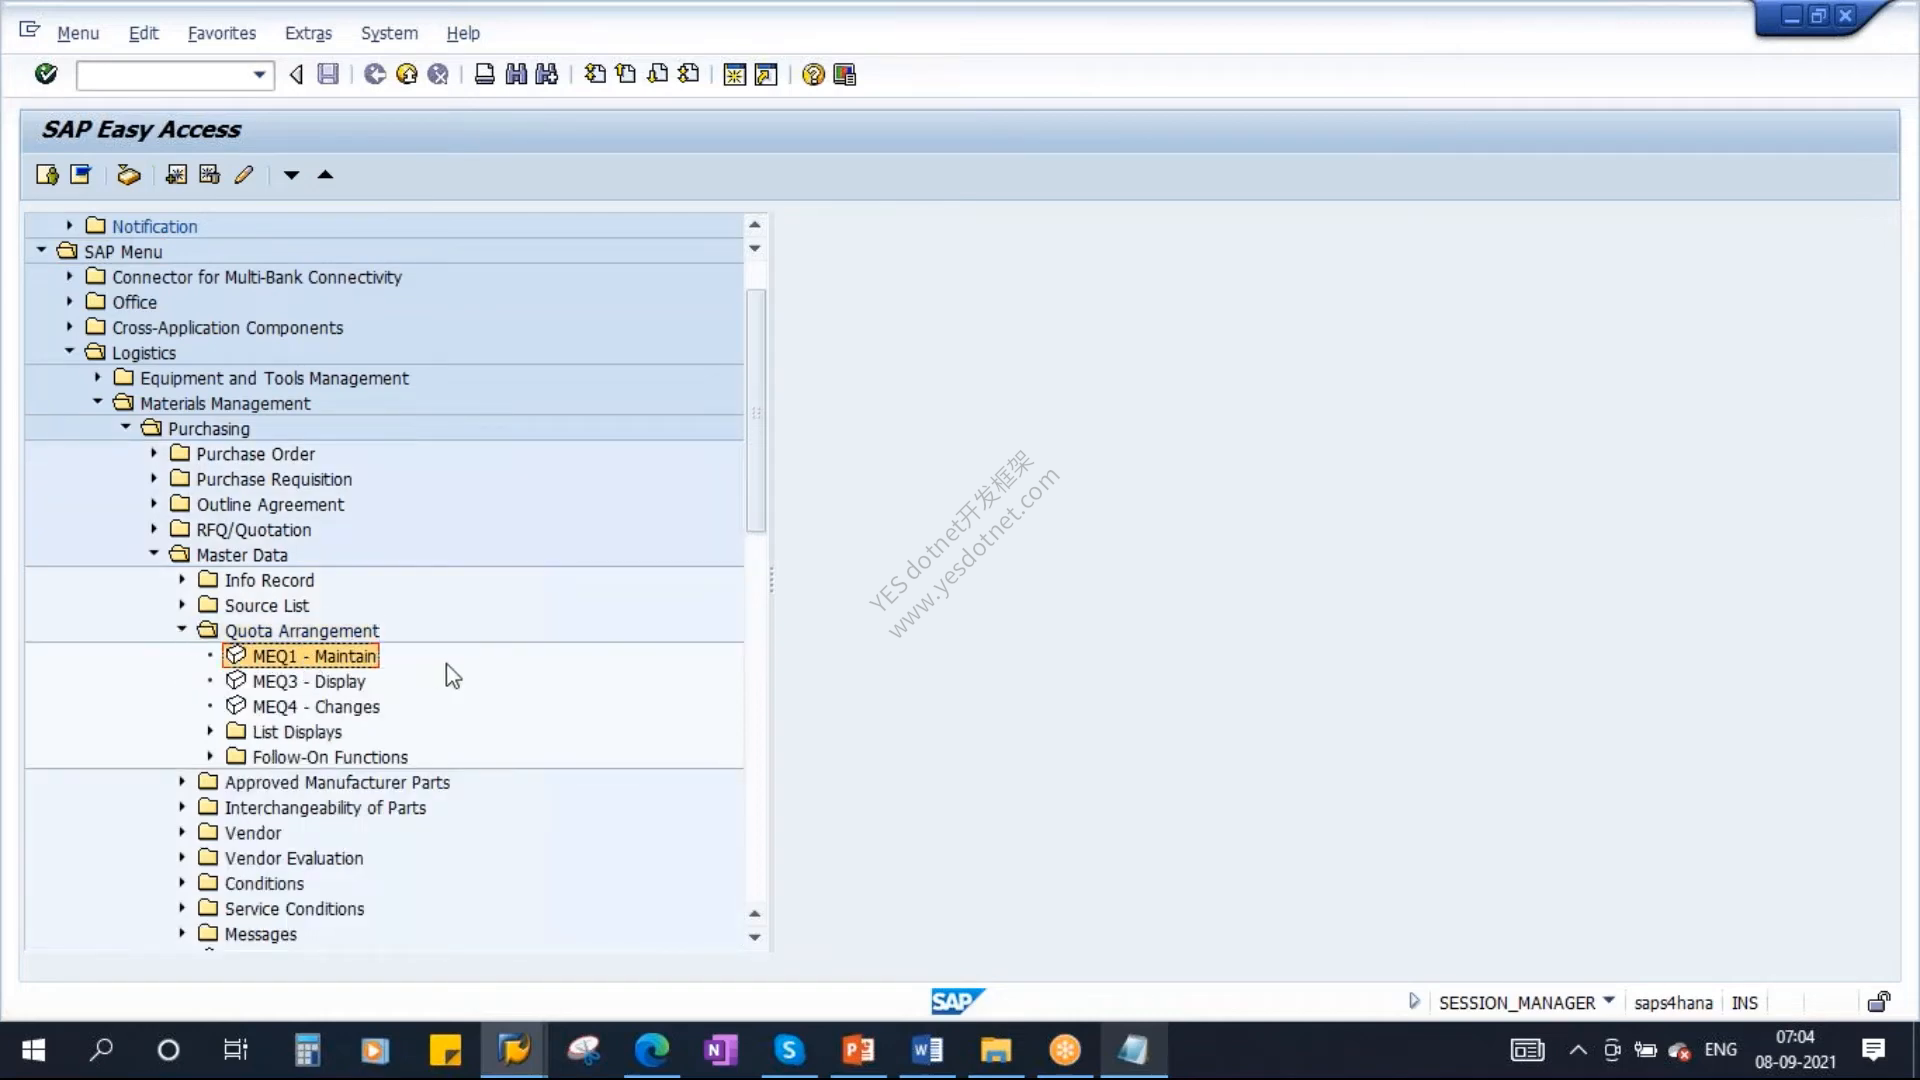This screenshot has height=1080, width=1920.
Task: Click the Delete Favorites icon
Action: [209, 175]
